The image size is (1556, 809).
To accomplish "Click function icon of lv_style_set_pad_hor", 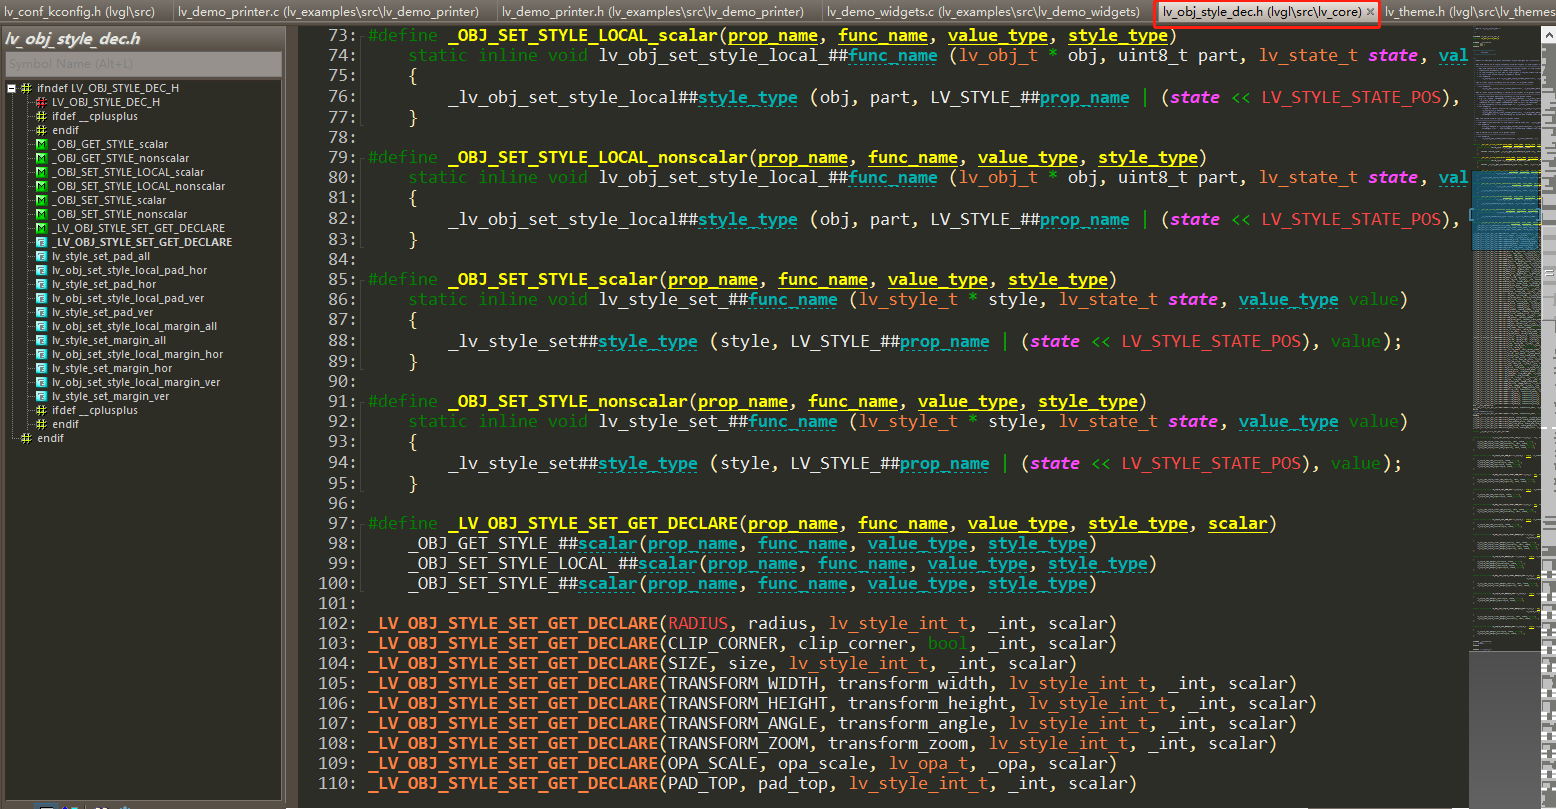I will (x=41, y=284).
